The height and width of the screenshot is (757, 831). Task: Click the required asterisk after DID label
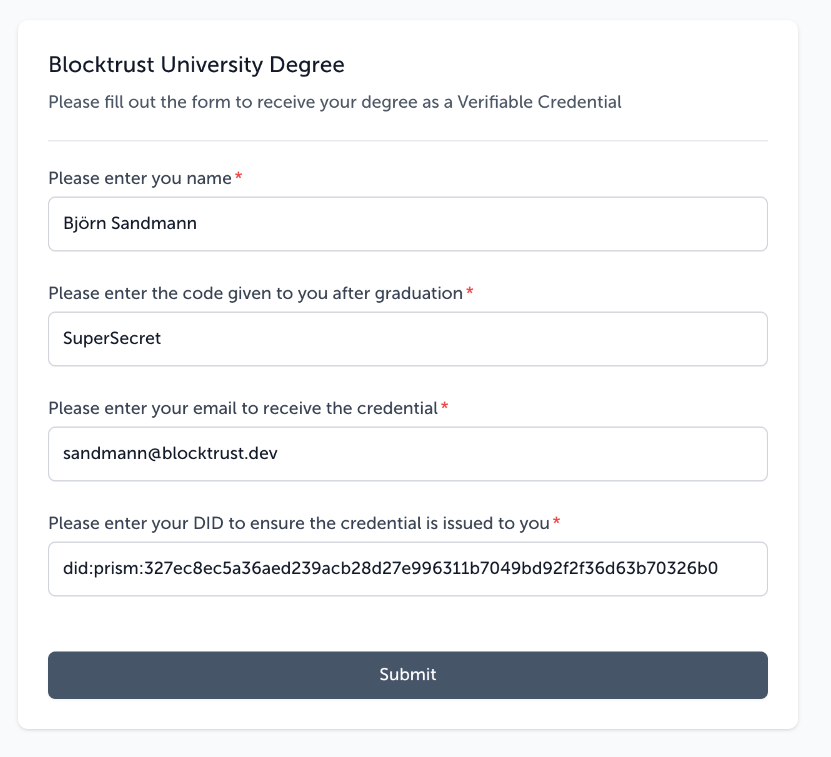pos(556,521)
